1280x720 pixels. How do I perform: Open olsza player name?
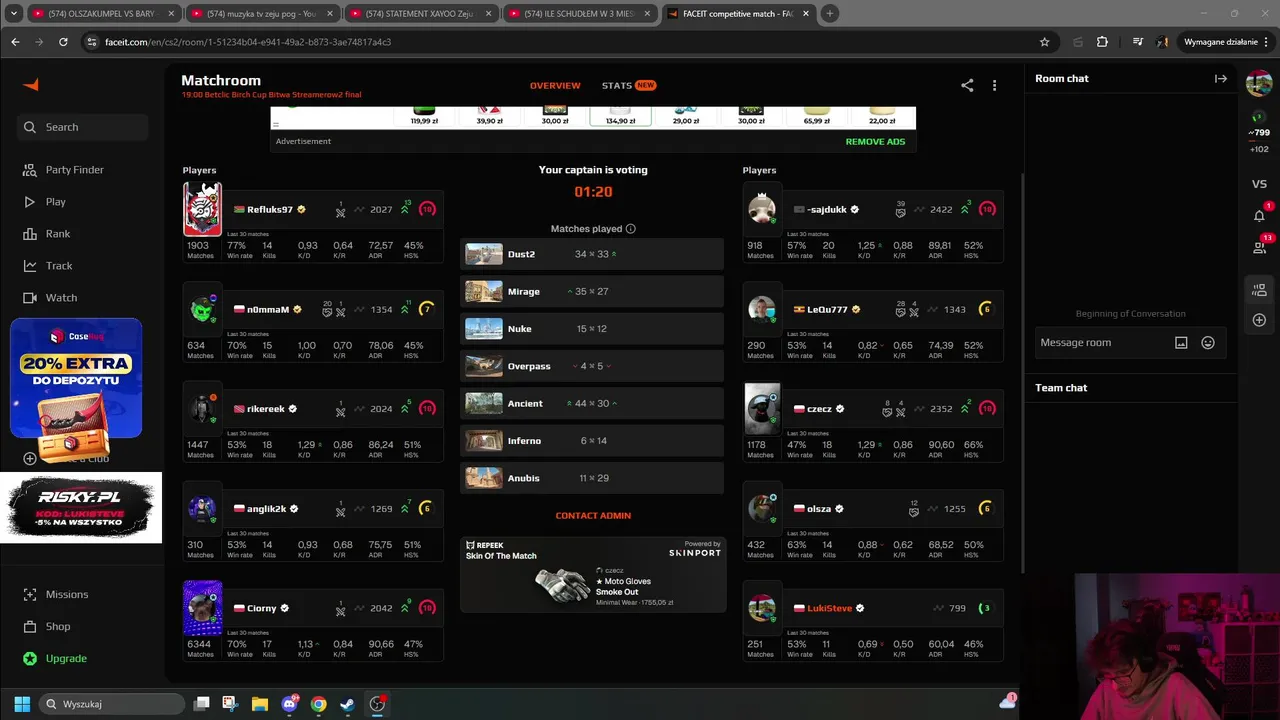tap(819, 509)
